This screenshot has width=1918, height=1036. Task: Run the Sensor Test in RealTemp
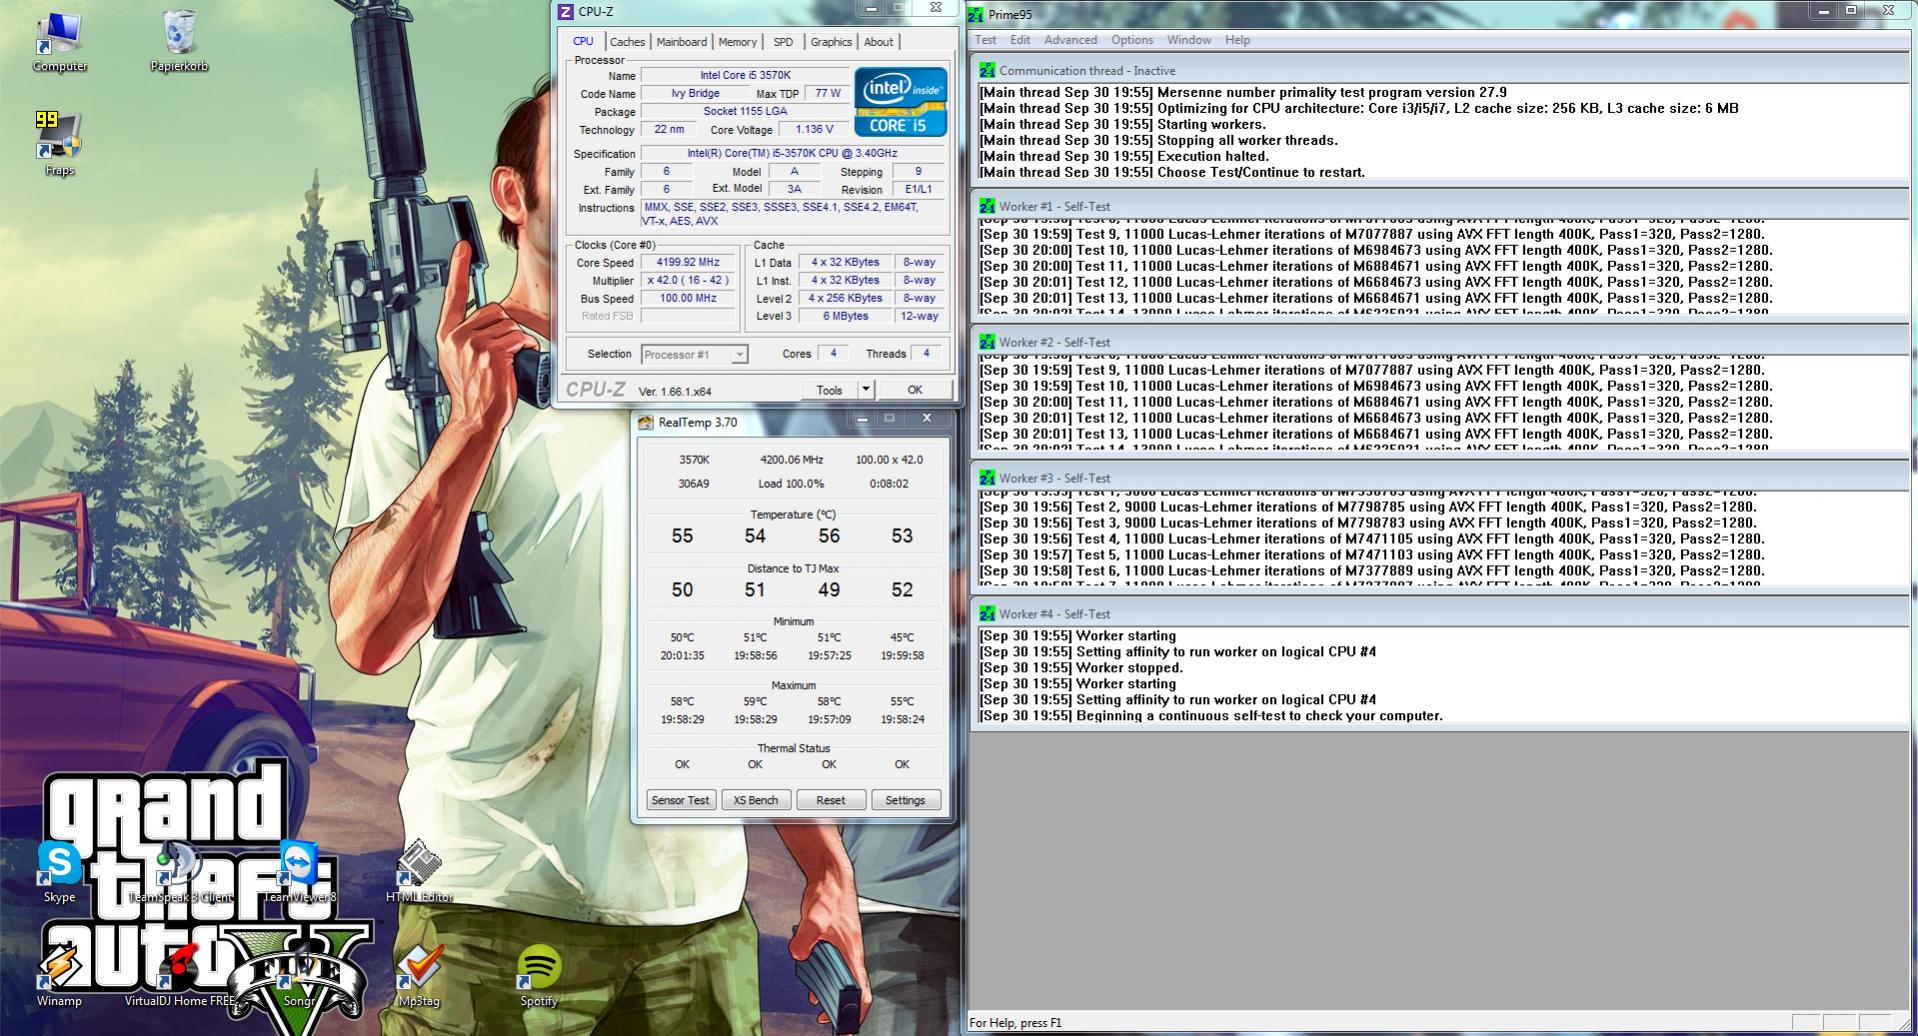pyautogui.click(x=680, y=800)
